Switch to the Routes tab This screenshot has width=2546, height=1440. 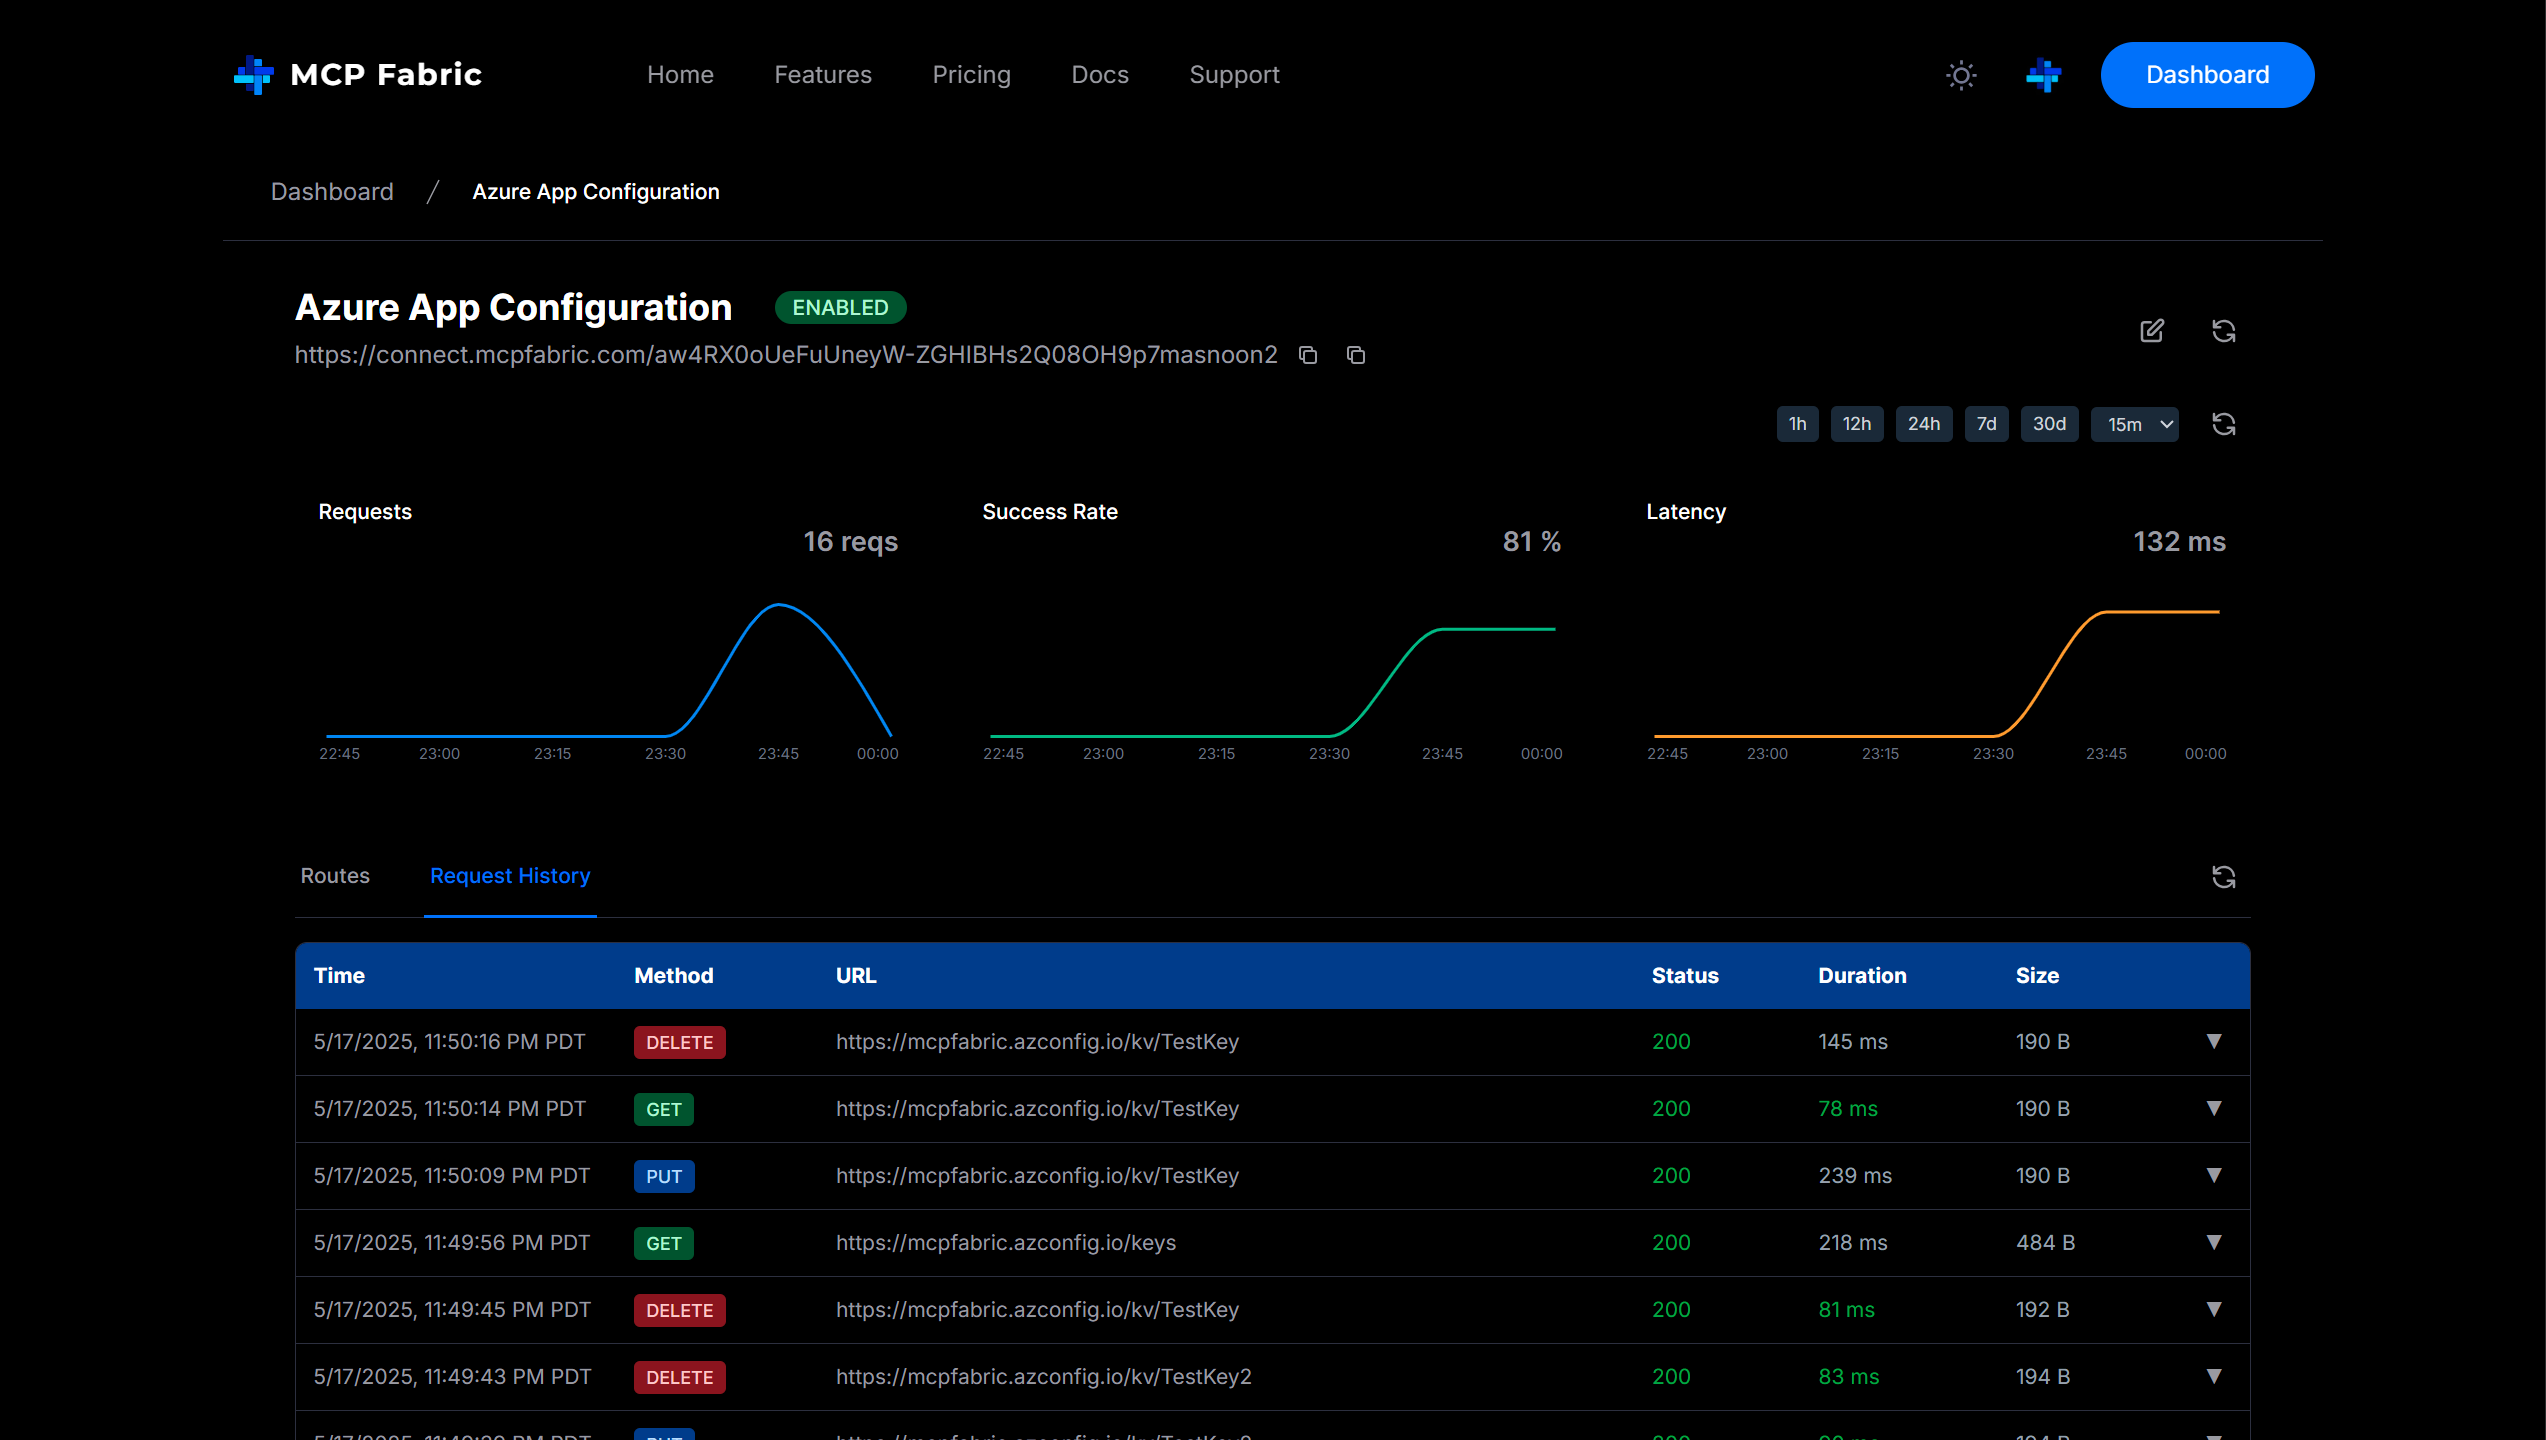(335, 876)
